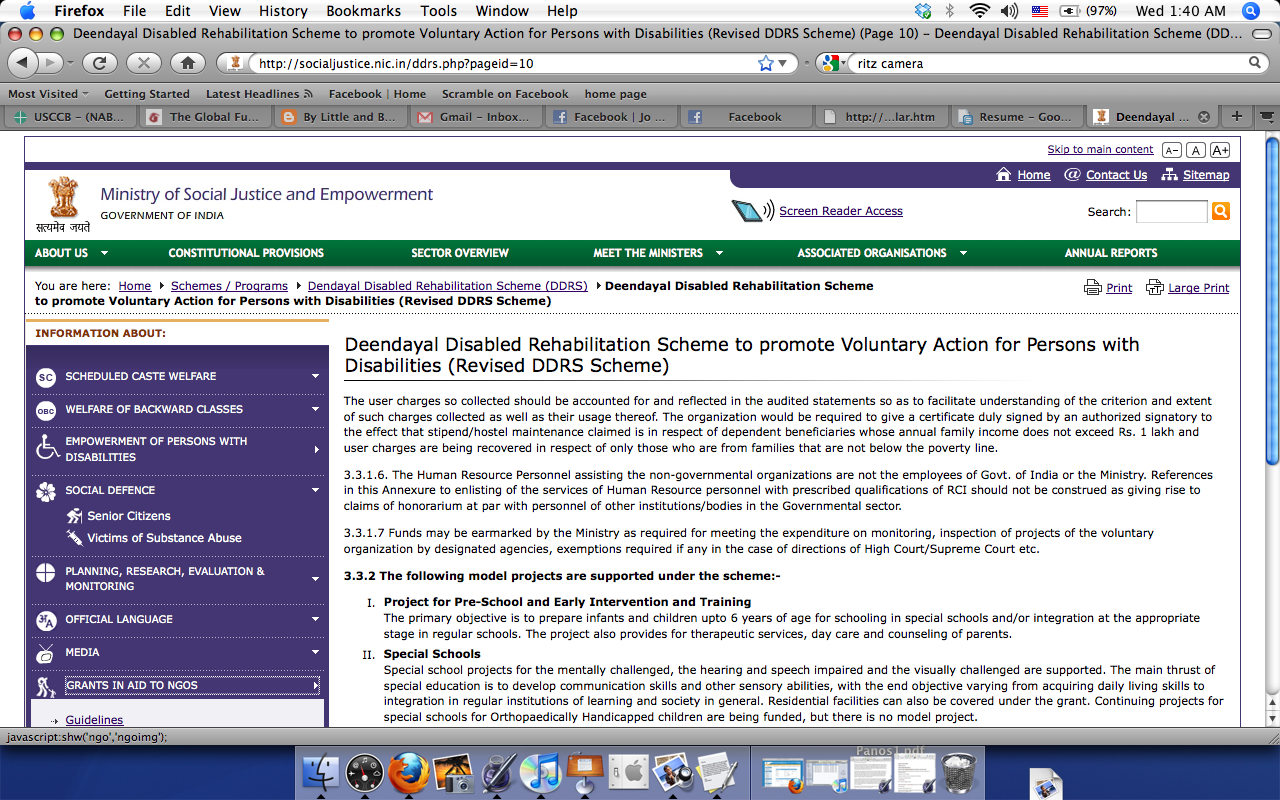Expand the Official Language section

(177, 619)
